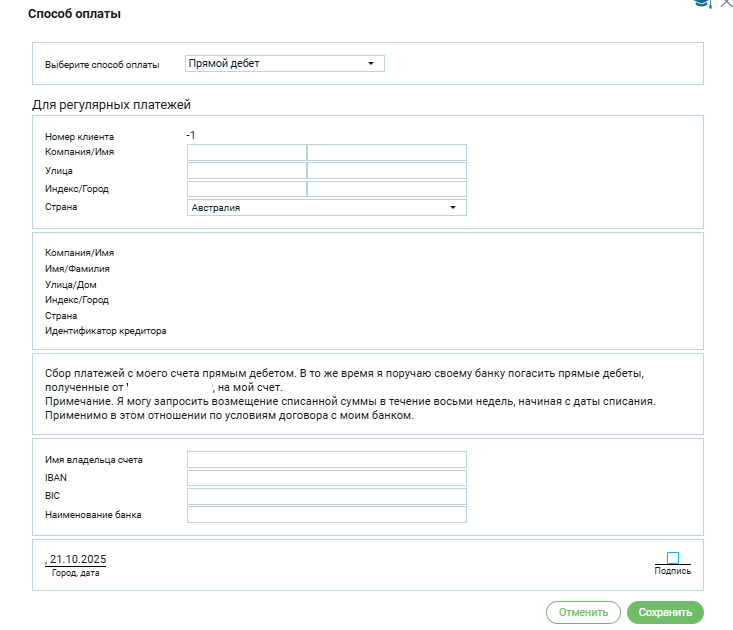Expand the Страна dropdown showing Австралия
This screenshot has width=733, height=630.
pyautogui.click(x=326, y=208)
